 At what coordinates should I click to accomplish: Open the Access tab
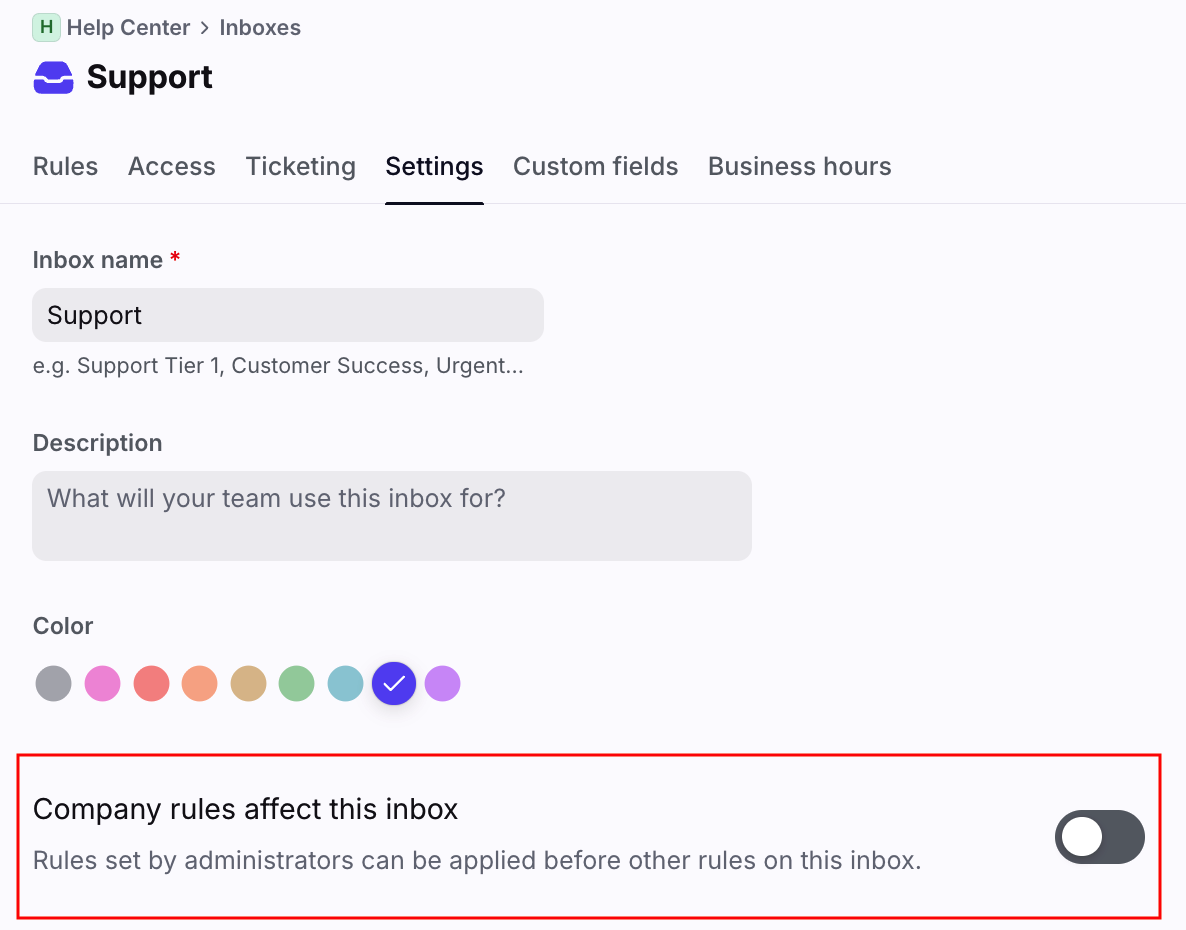click(171, 166)
